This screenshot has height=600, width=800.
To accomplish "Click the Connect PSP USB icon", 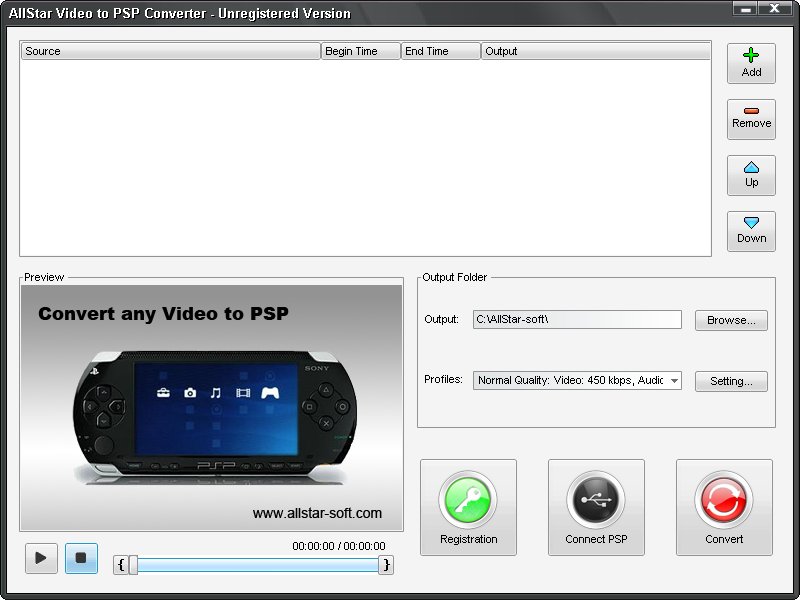I will [x=596, y=507].
